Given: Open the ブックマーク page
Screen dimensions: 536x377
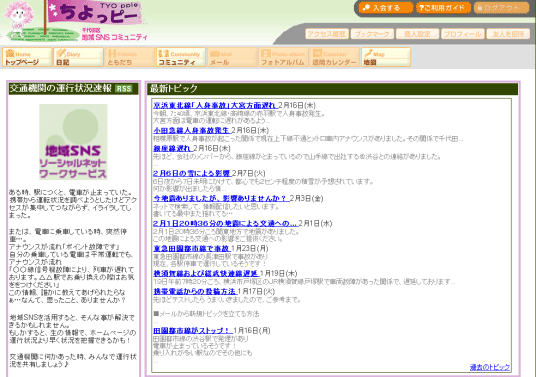Looking at the screenshot, I should (372, 34).
